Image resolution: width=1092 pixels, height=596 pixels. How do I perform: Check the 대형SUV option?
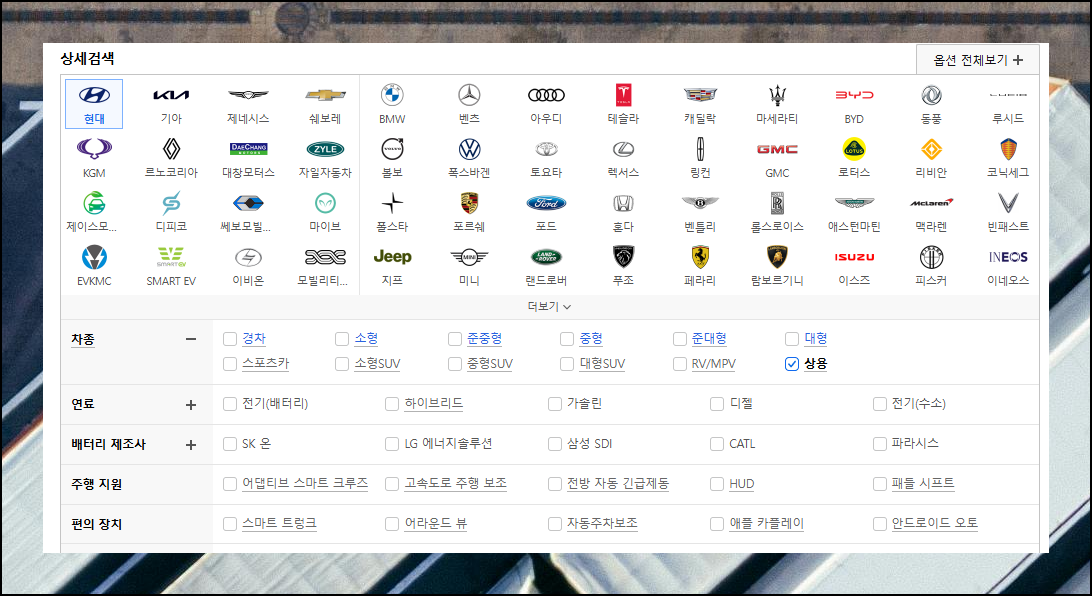point(567,364)
